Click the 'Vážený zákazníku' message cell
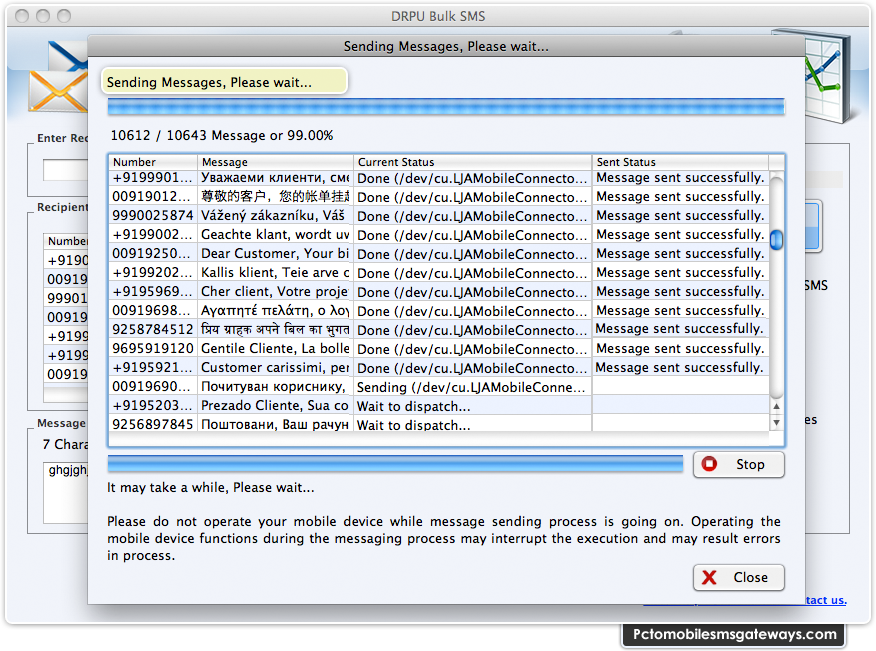This screenshot has width=876, height=651. click(x=275, y=216)
